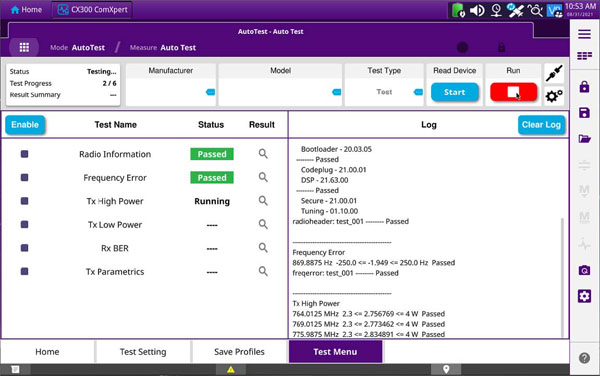600x376 pixels.
Task: View Radio Information result magnifier
Action: 263,154
